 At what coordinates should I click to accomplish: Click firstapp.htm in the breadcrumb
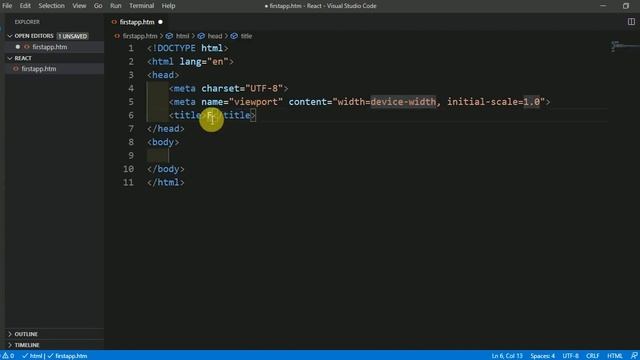point(140,36)
